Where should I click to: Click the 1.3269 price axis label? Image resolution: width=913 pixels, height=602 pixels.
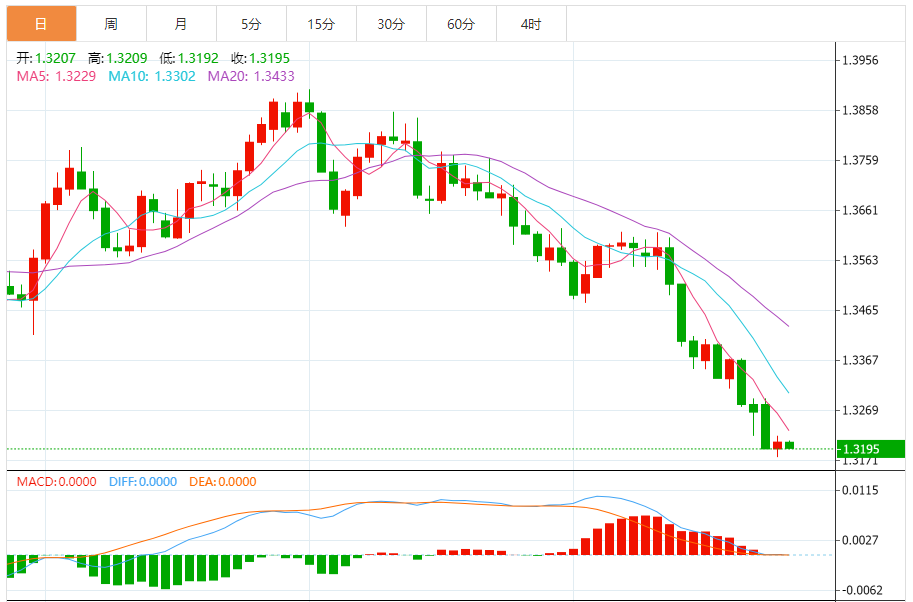coord(860,410)
